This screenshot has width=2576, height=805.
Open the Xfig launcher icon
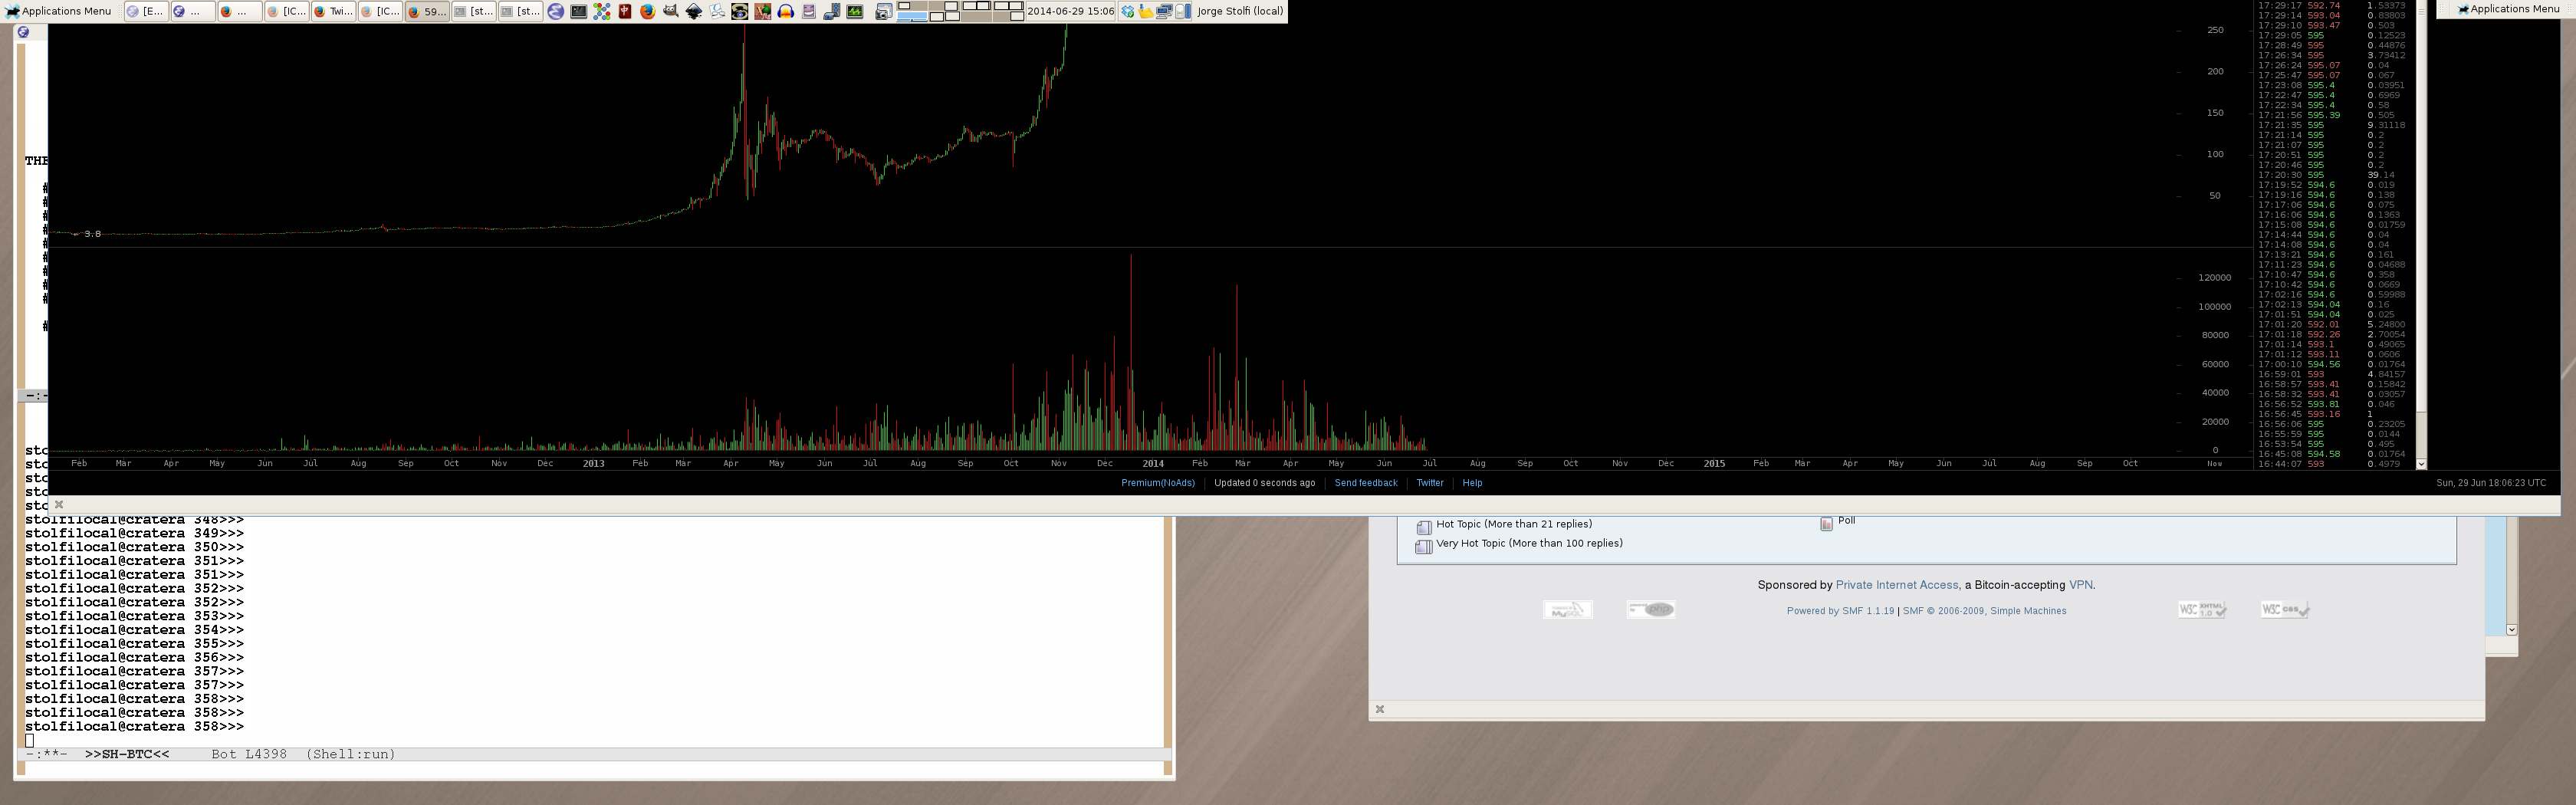pos(763,12)
